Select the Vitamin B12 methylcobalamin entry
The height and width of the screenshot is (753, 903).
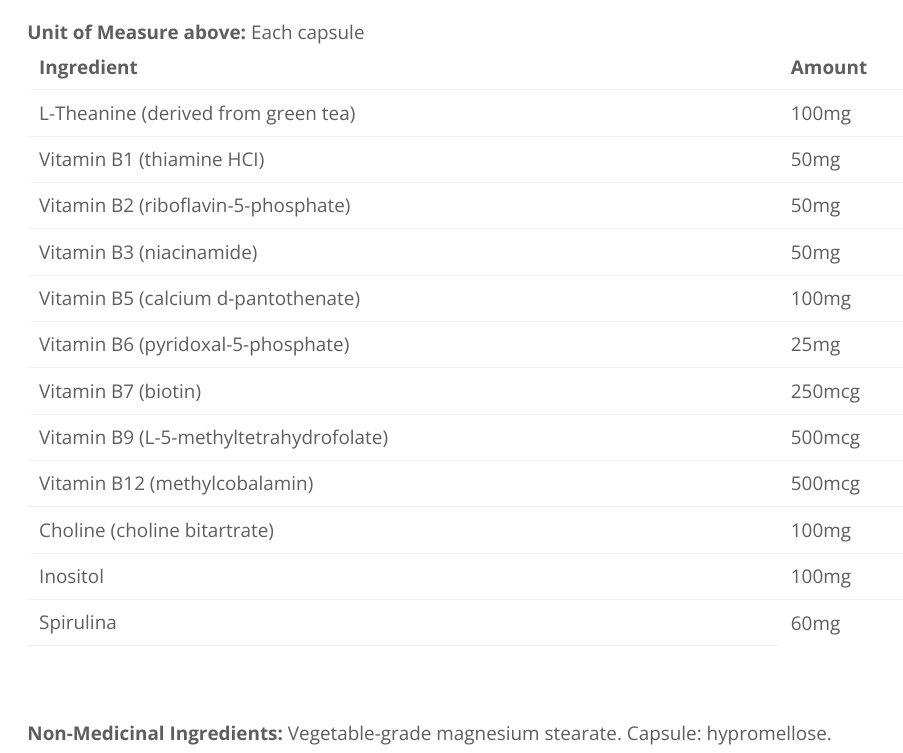[176, 483]
